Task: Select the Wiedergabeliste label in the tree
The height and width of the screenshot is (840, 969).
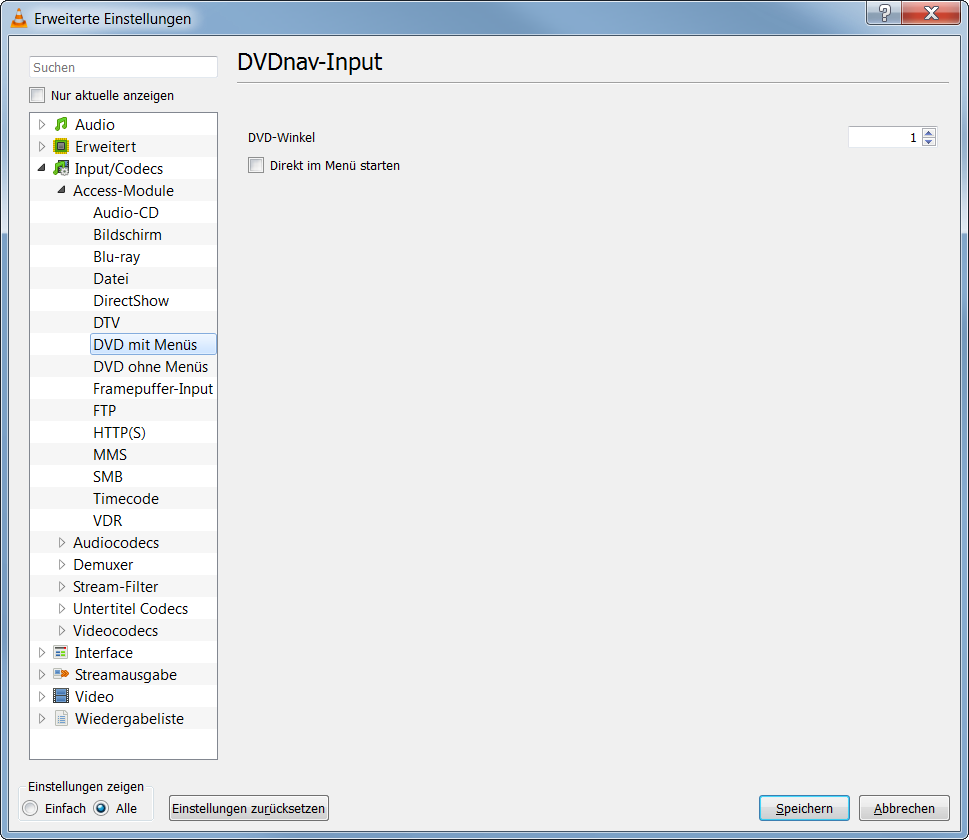Action: (x=129, y=719)
